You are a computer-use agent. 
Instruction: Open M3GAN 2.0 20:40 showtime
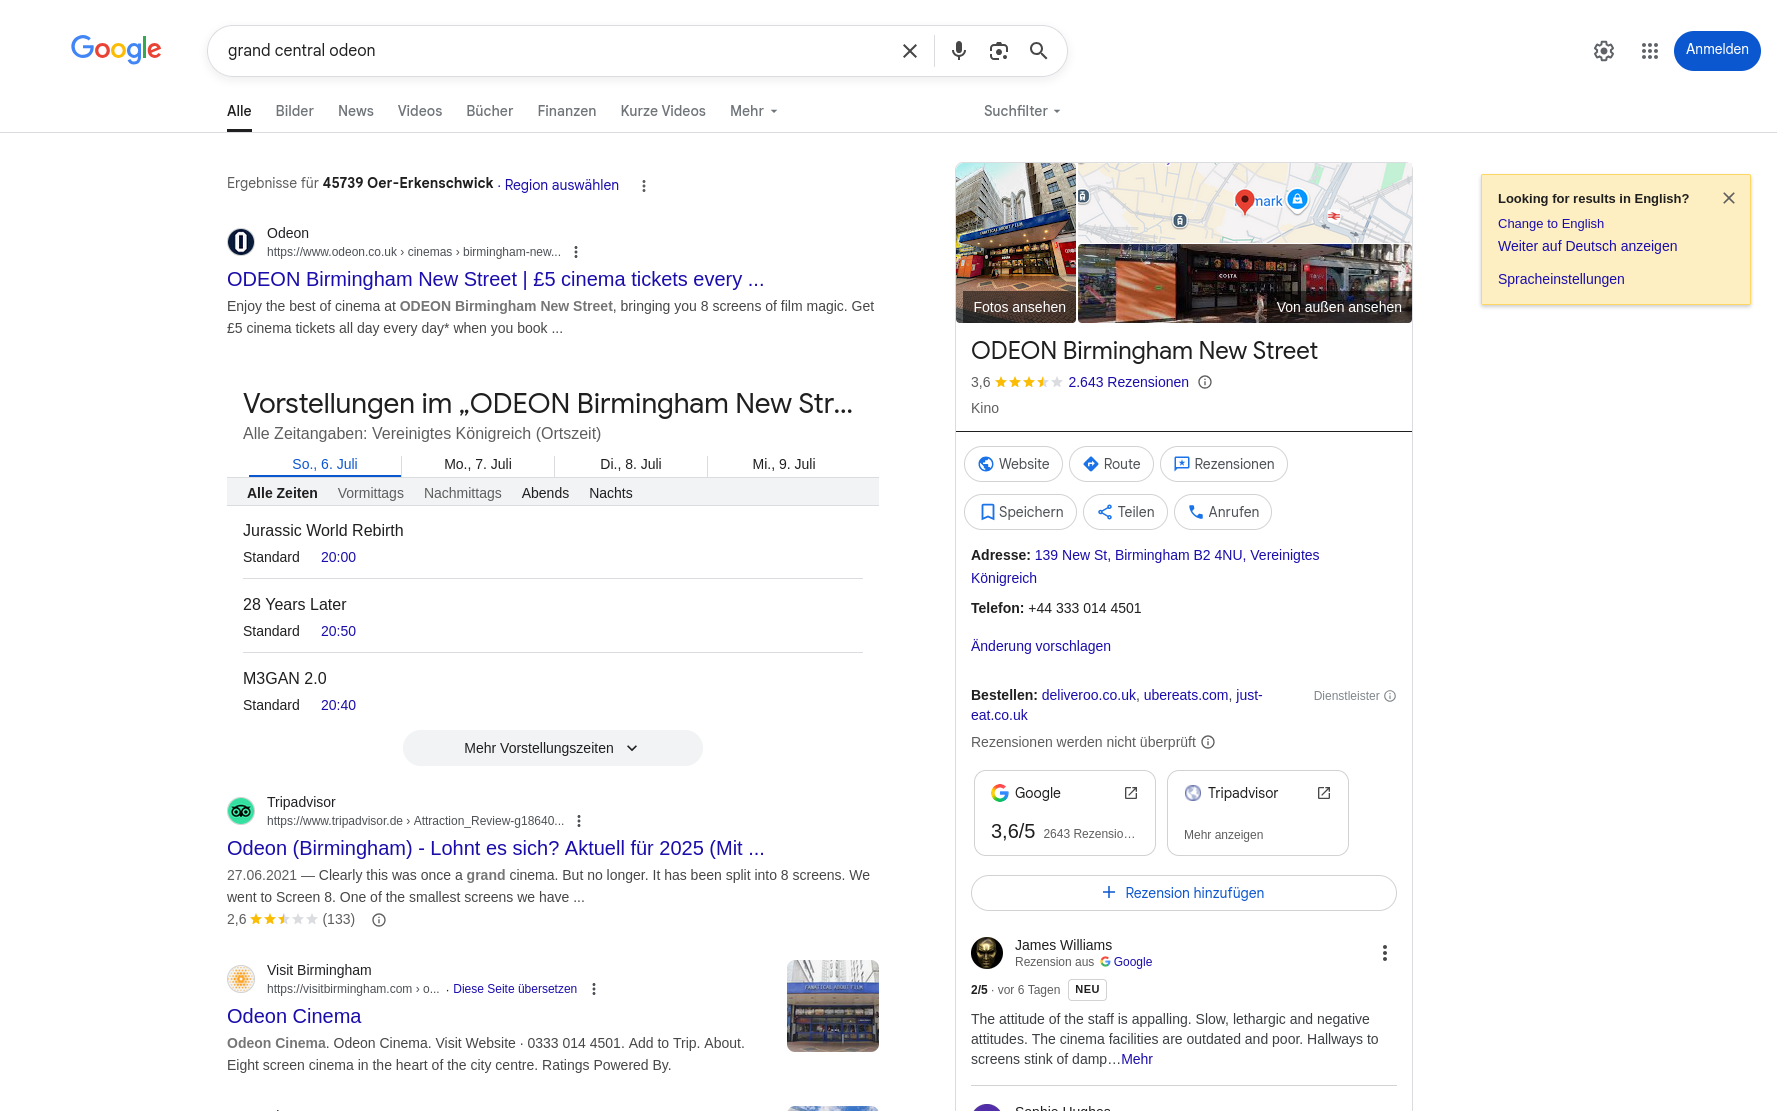tap(338, 705)
